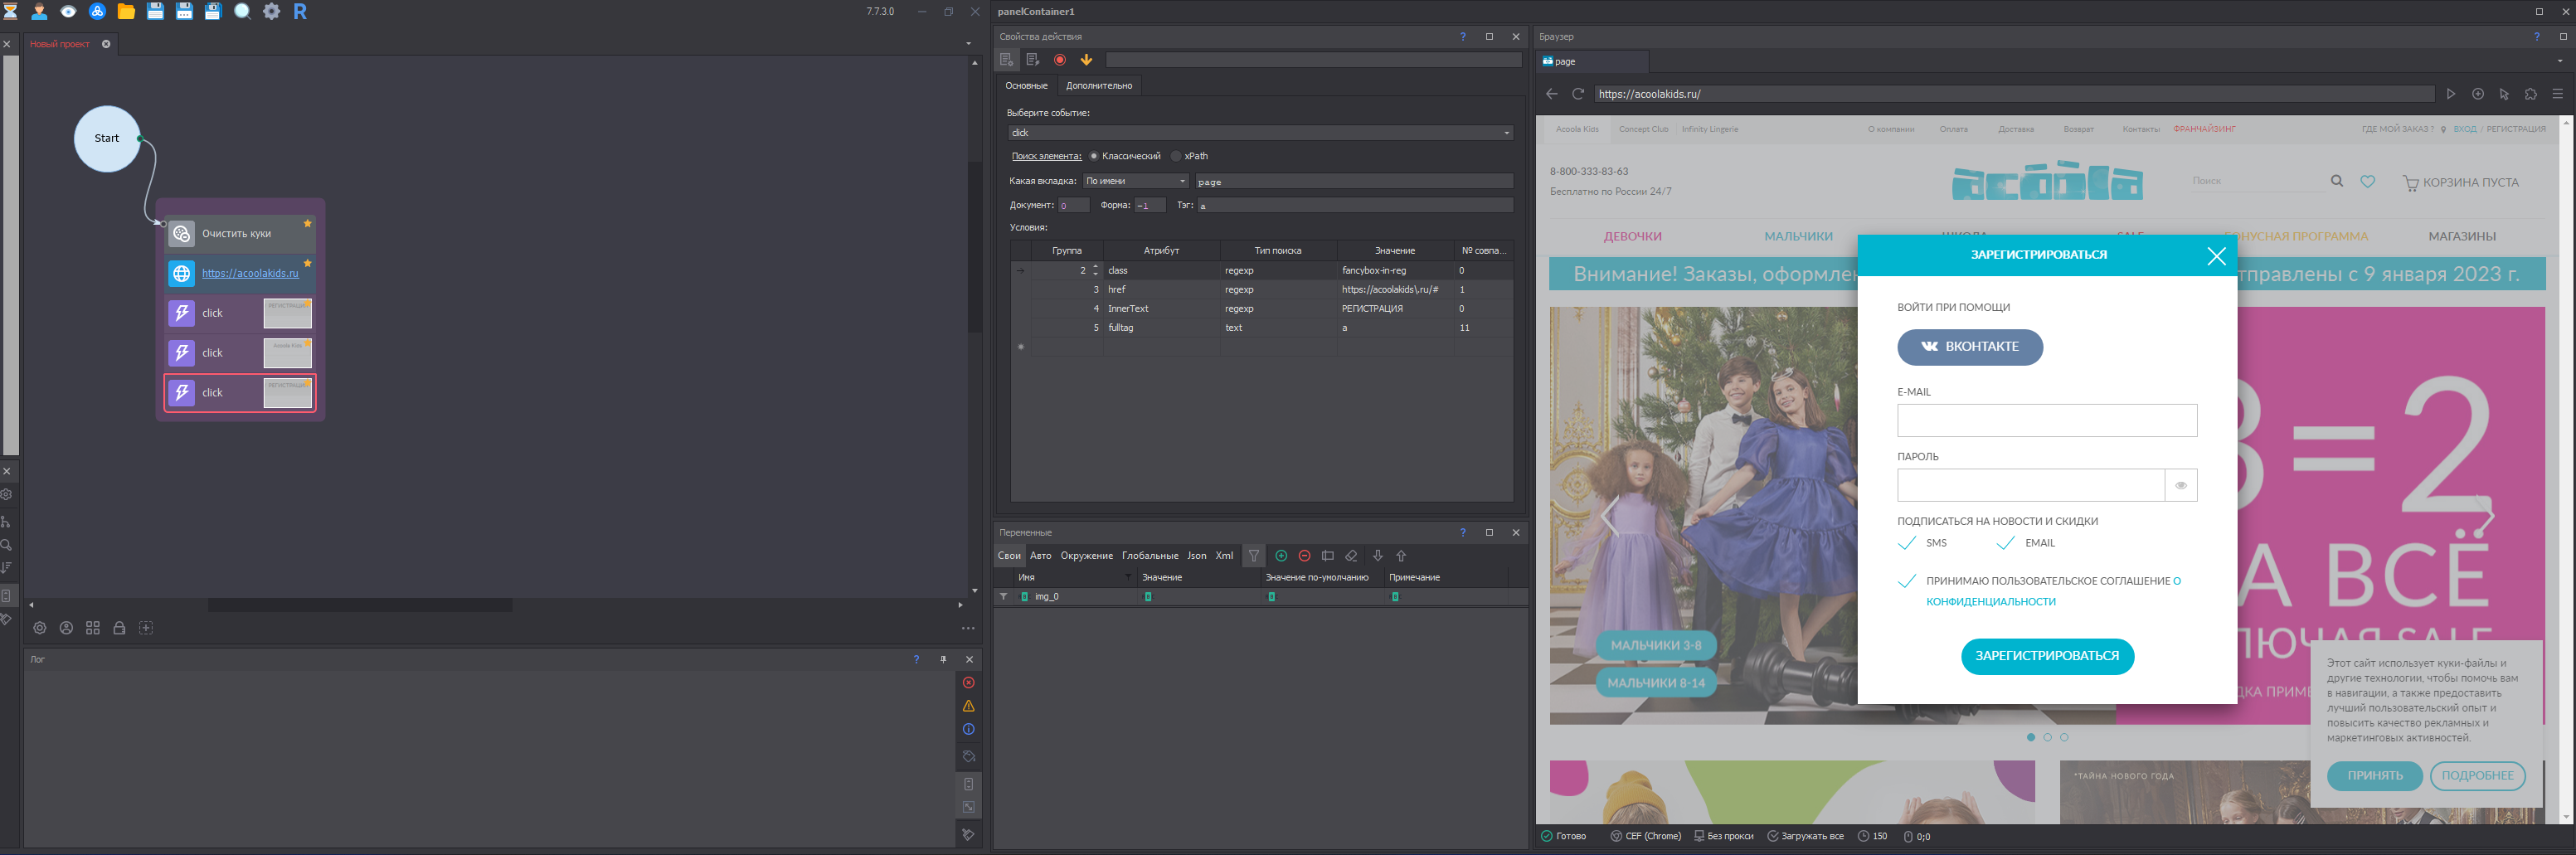Toggle the red error filter in log panel
The width and height of the screenshot is (2576, 855).
[968, 683]
